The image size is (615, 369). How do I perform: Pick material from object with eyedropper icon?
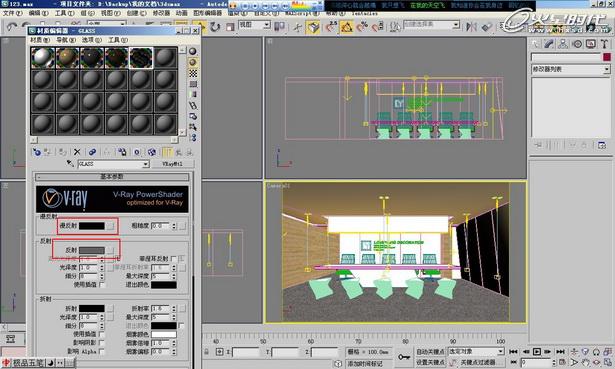click(x=70, y=164)
